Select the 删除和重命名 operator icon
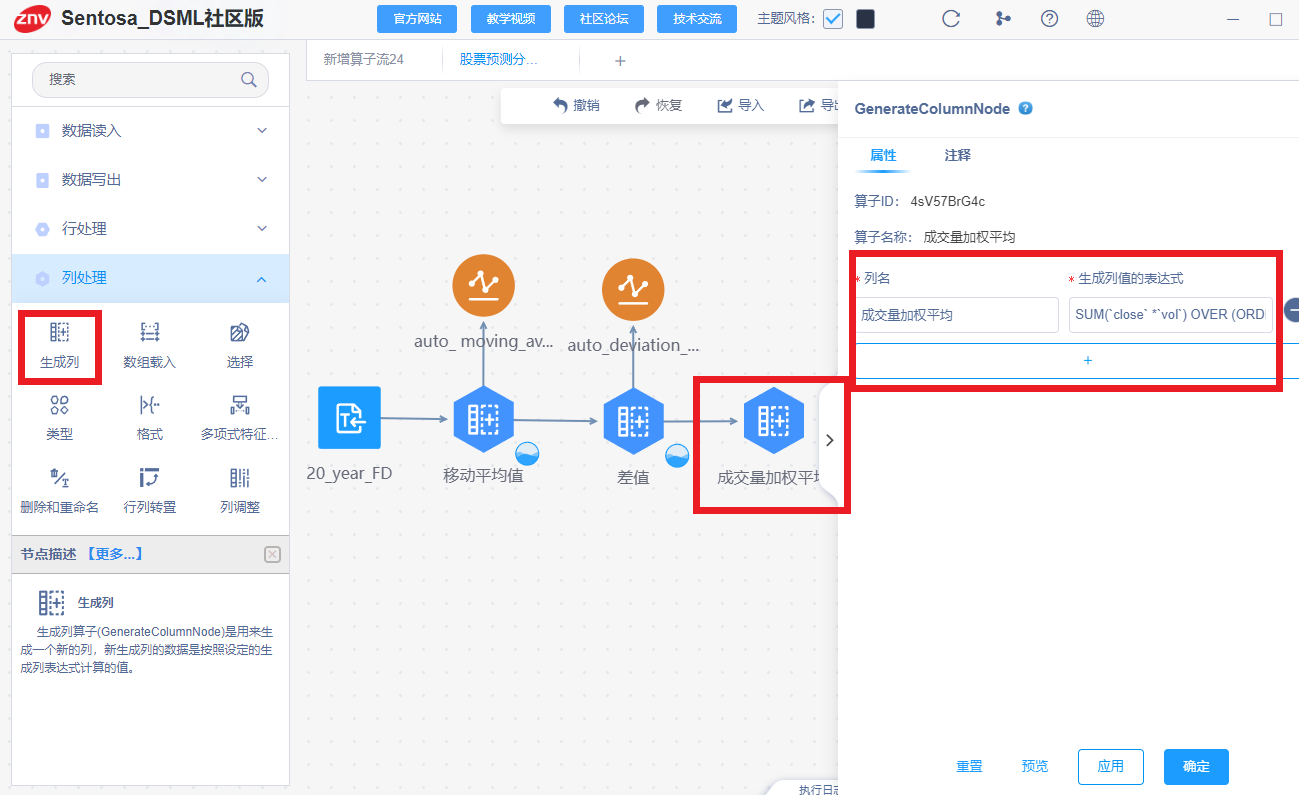 59,477
